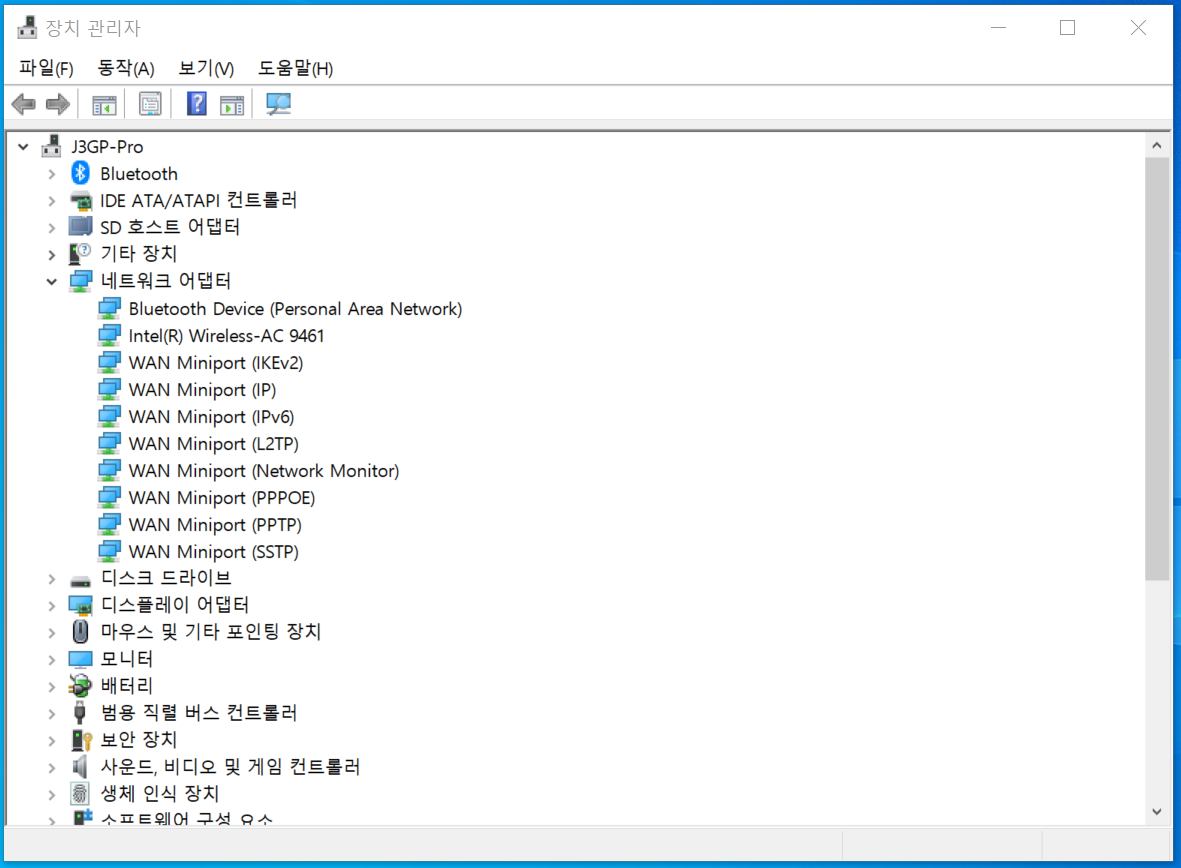Click the 디스플레이 어댑터 icon
The image size is (1181, 868).
click(x=81, y=605)
